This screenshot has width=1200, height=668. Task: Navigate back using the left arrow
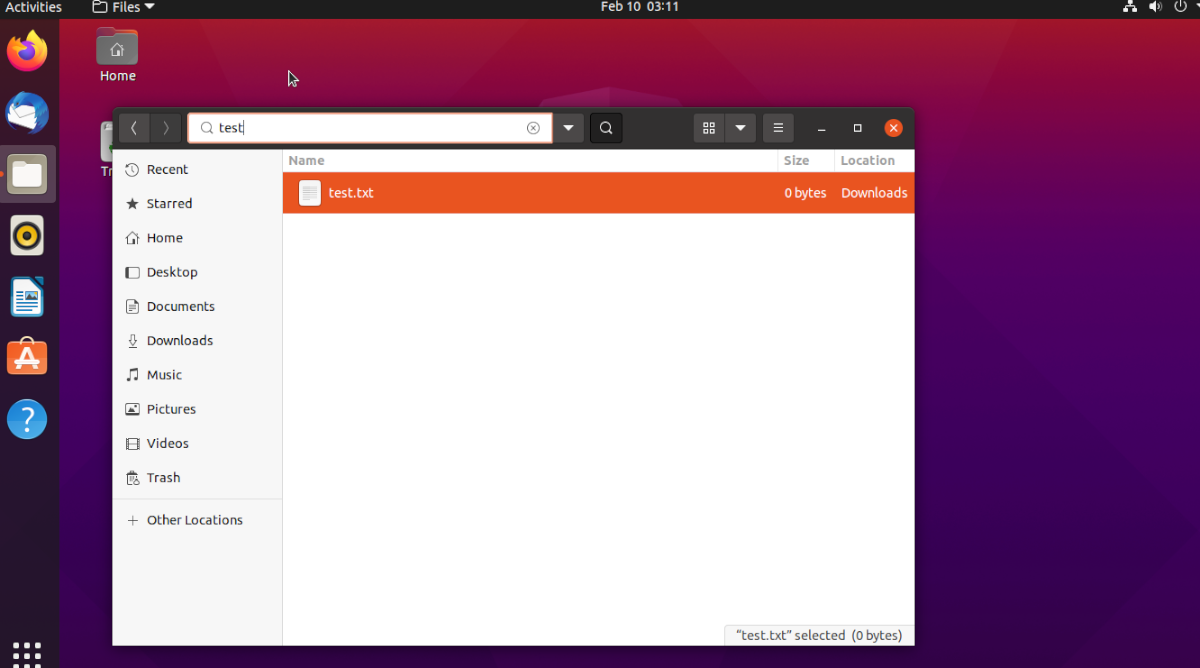(x=133, y=128)
